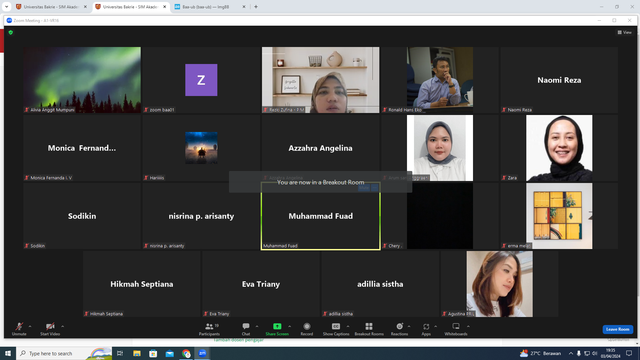Expand share options arrow next to Share Screen
Image resolution: width=640 pixels, height=360 pixels.
289,326
